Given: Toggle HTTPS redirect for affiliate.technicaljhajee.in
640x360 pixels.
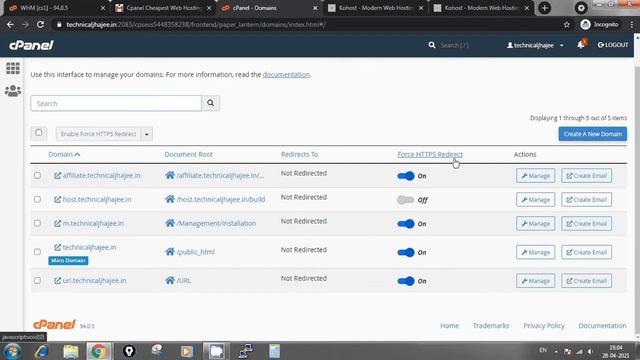Looking at the screenshot, I should click(406, 176).
